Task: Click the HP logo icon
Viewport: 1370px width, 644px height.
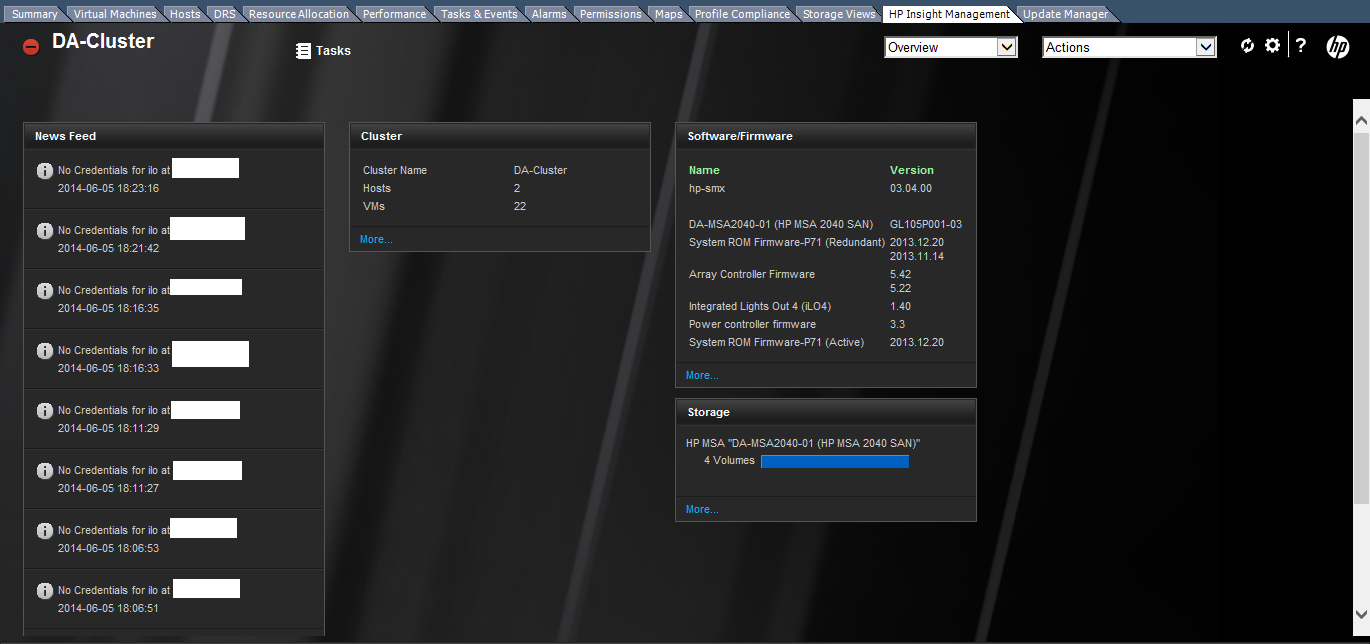Action: (x=1337, y=47)
